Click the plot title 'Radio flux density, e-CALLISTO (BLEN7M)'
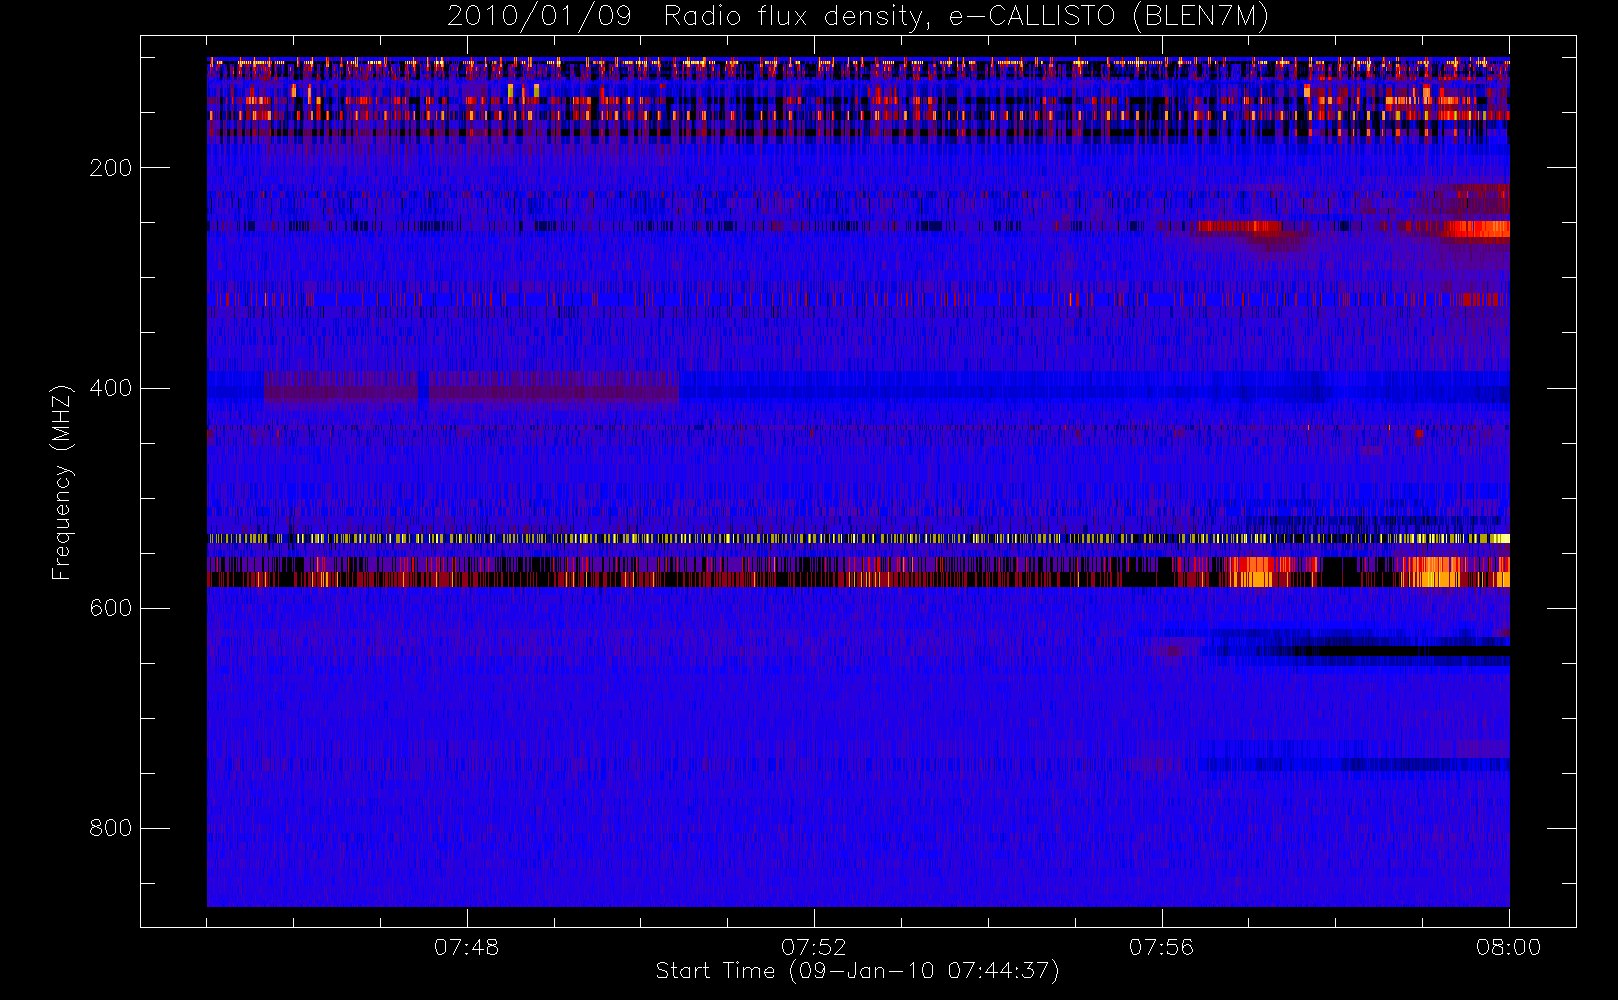This screenshot has height=1000, width=1618. (x=966, y=16)
